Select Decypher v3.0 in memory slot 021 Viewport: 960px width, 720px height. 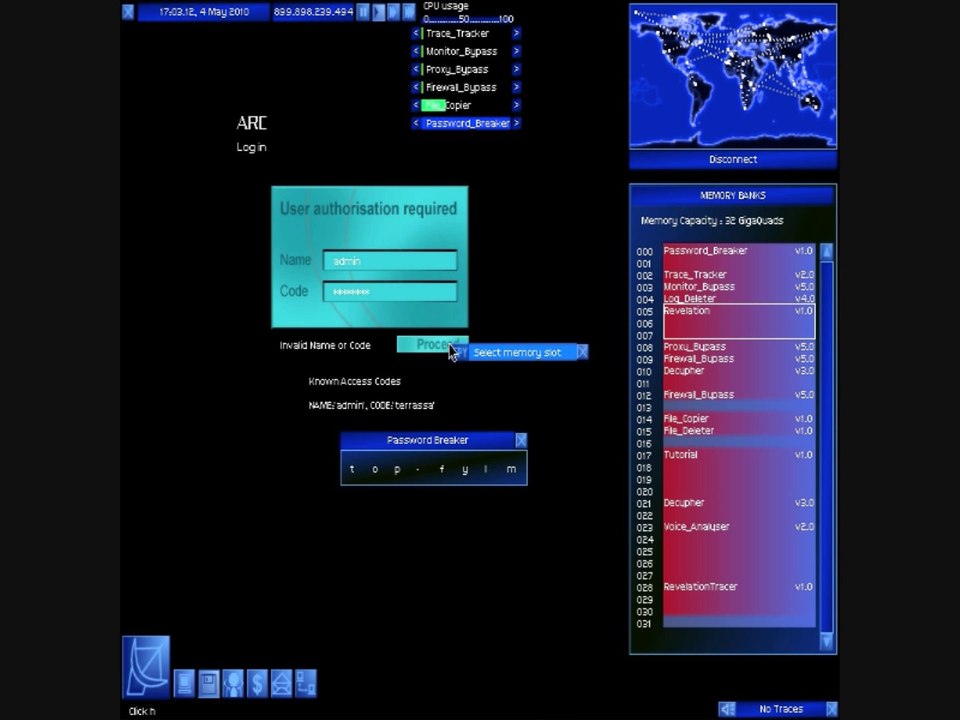[x=739, y=503]
